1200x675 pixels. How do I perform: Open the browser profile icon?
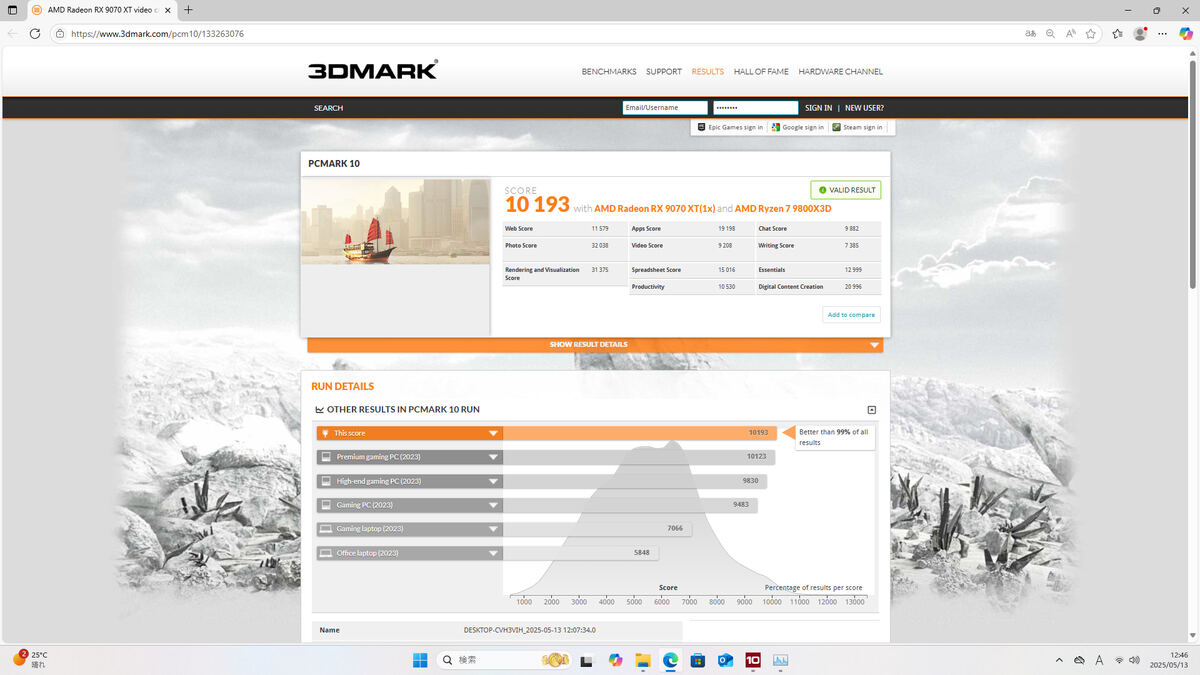point(1140,33)
